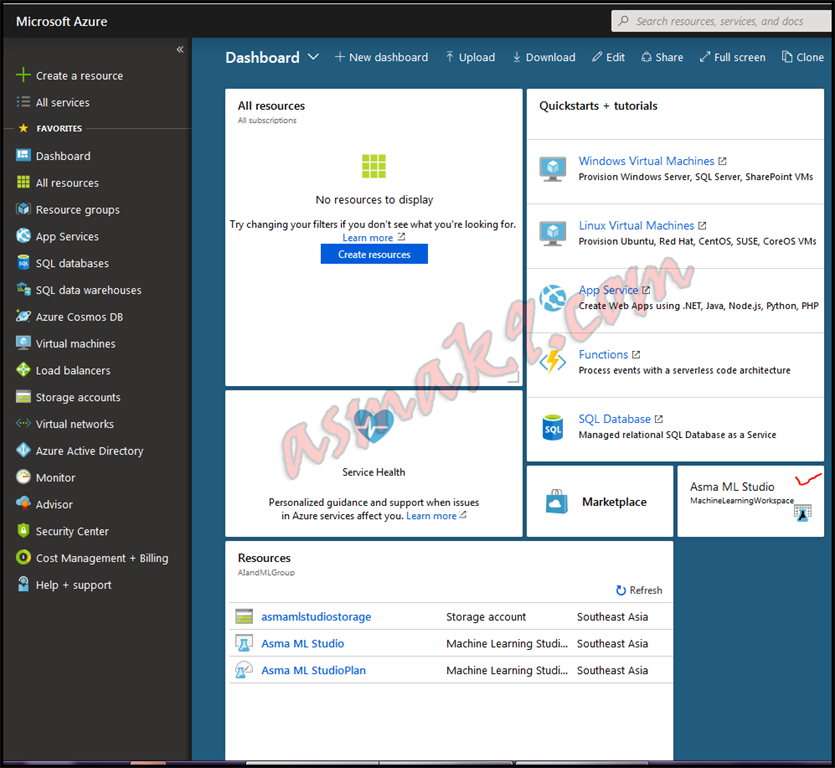Expand the FAVORITES section star
This screenshot has height=768, width=835.
21,127
